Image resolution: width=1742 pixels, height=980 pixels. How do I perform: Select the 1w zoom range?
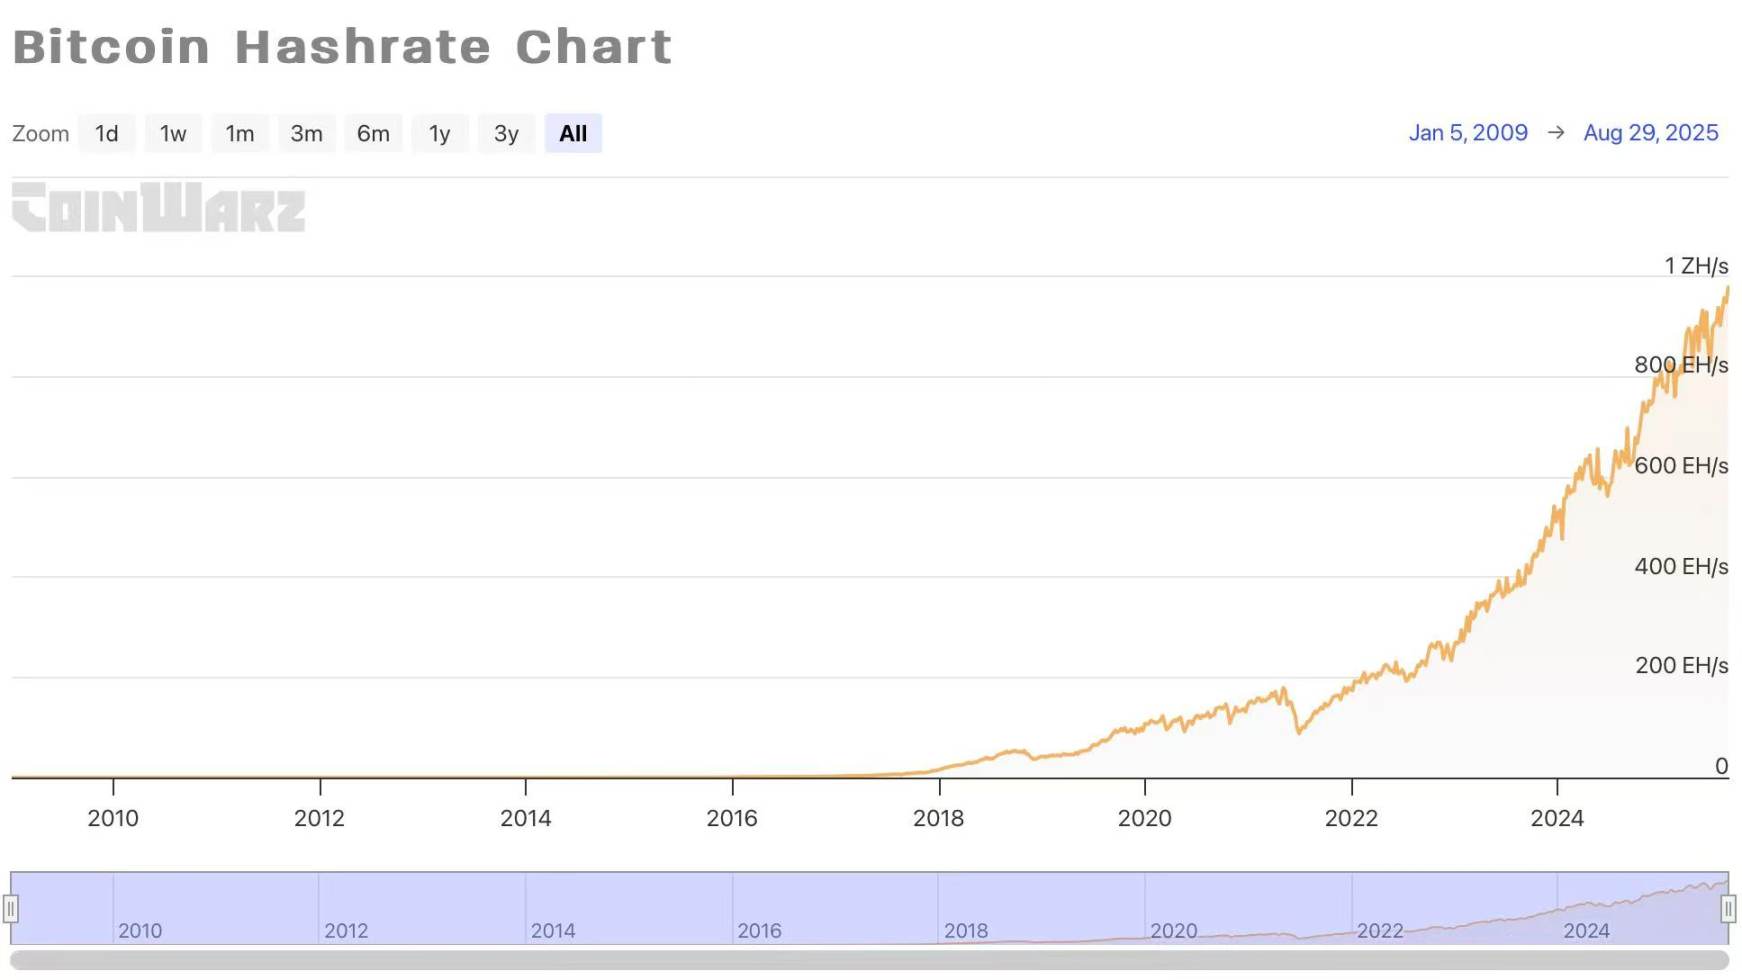pyautogui.click(x=173, y=133)
